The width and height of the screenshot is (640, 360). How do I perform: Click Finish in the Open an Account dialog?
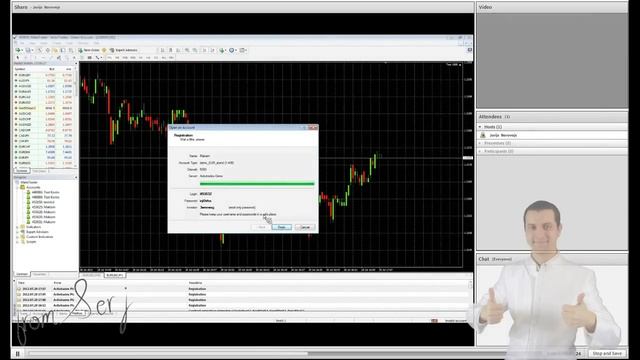click(282, 227)
